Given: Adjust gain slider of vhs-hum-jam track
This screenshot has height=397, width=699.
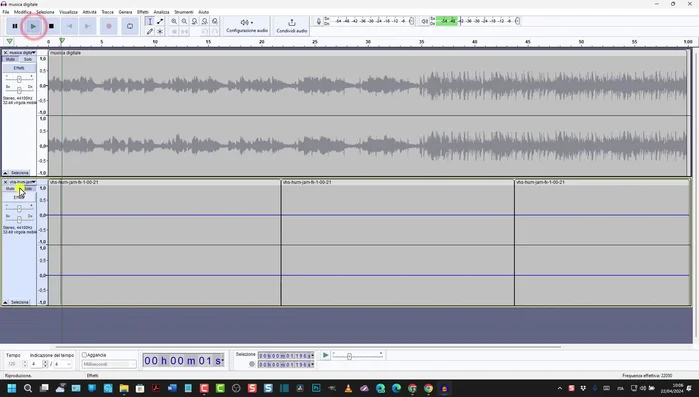Looking at the screenshot, I should click(19, 209).
